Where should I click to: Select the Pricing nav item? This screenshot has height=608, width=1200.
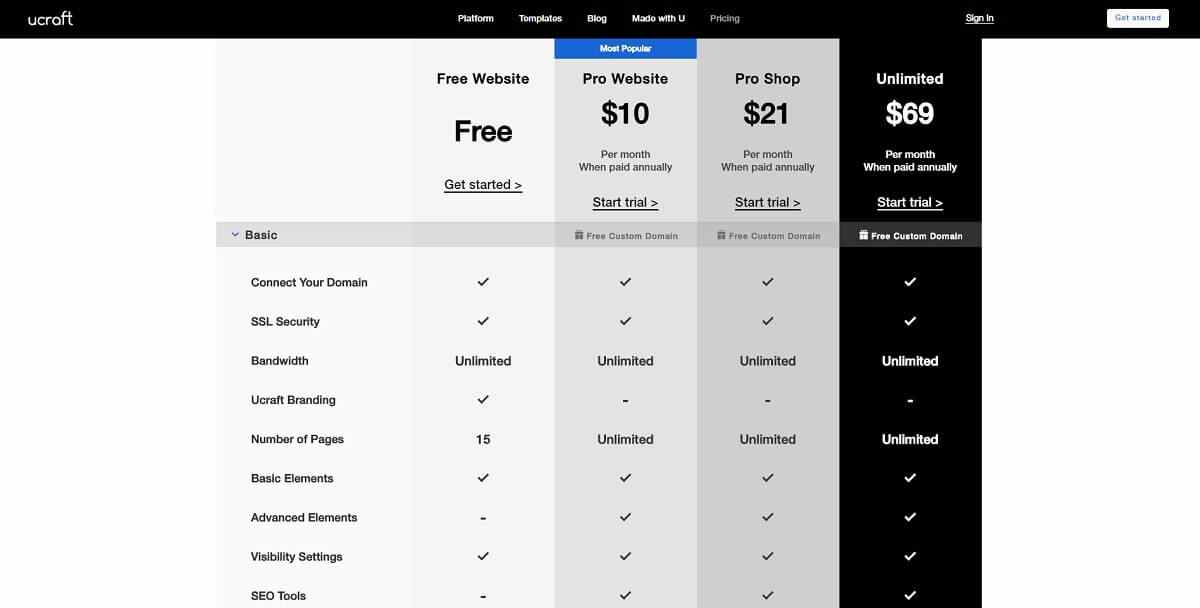pyautogui.click(x=725, y=18)
